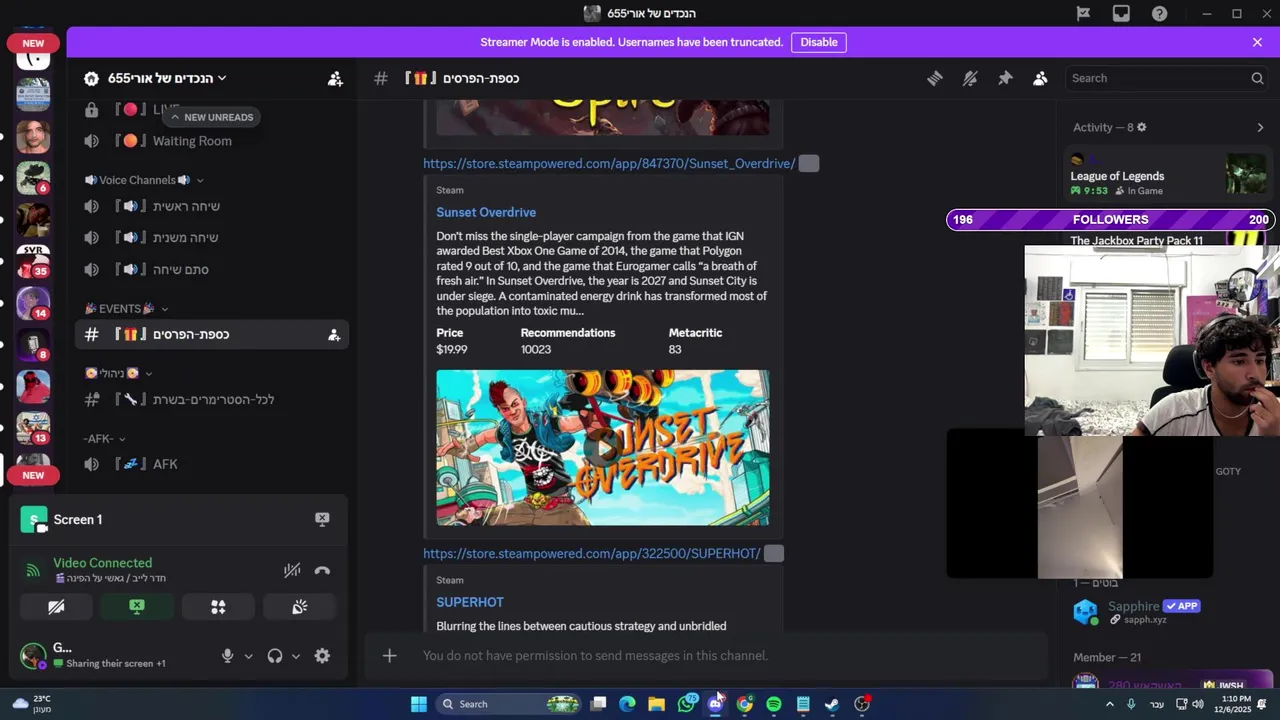The image size is (1280, 720).
Task: Click the top NEW unread indicator
Action: tap(33, 43)
